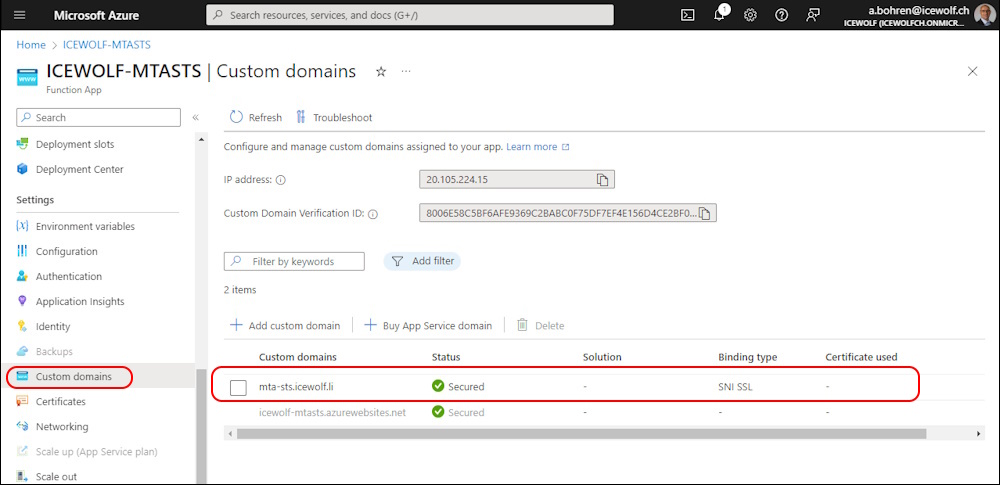Open portal settings gear

(750, 15)
